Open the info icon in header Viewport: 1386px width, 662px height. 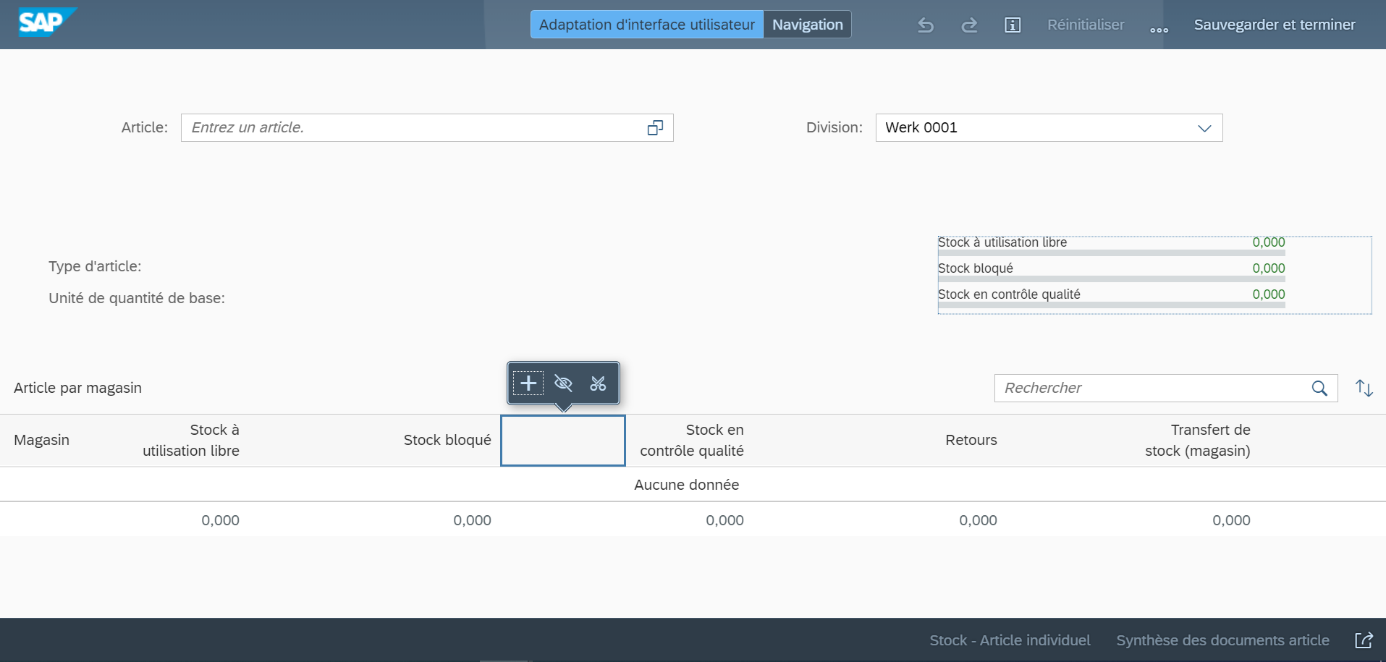point(1012,25)
